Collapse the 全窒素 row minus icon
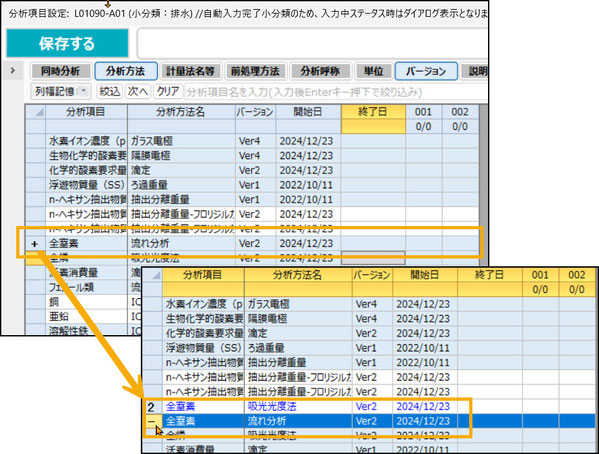Viewport: 599px width, 454px height. click(x=152, y=421)
